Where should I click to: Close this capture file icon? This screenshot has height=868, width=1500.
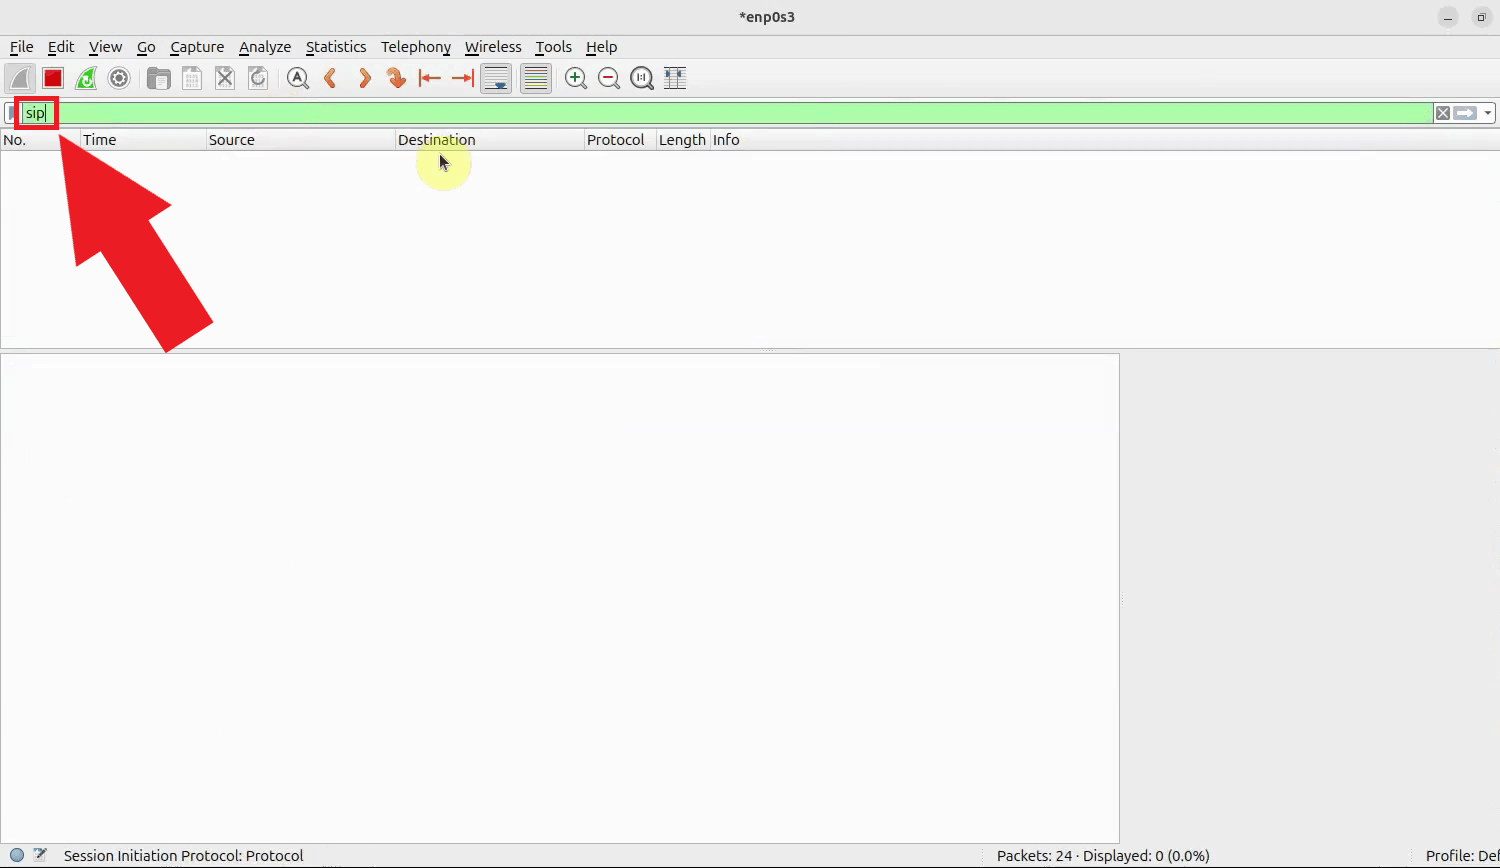(225, 78)
